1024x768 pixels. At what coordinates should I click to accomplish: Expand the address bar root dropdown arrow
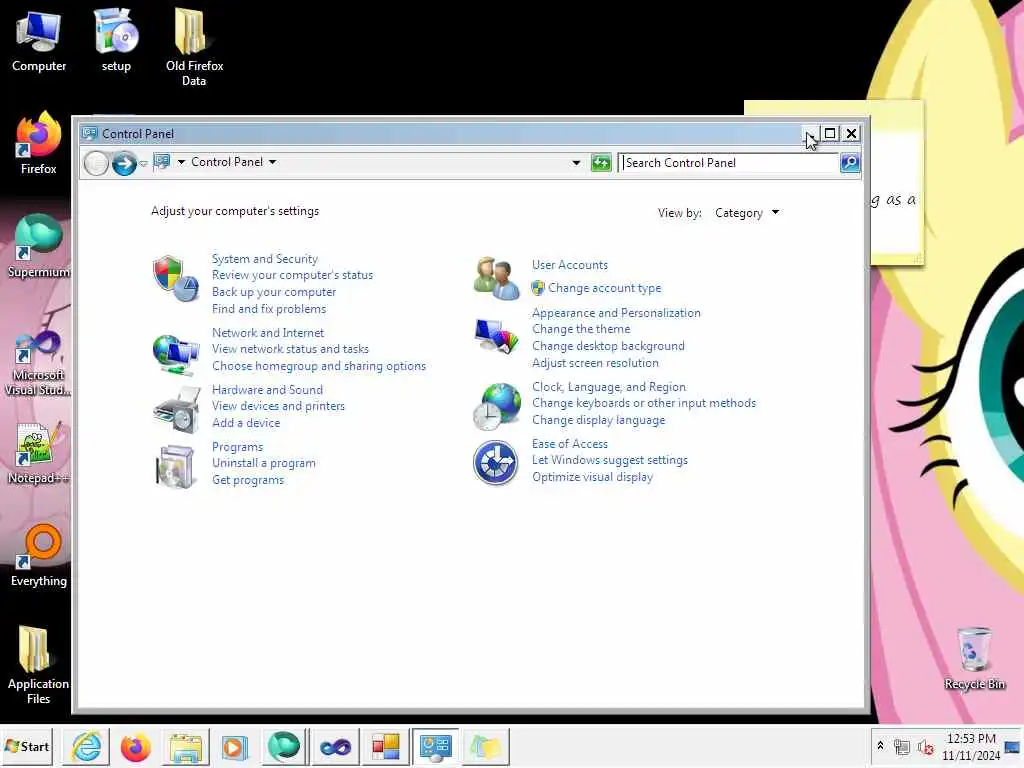point(181,162)
